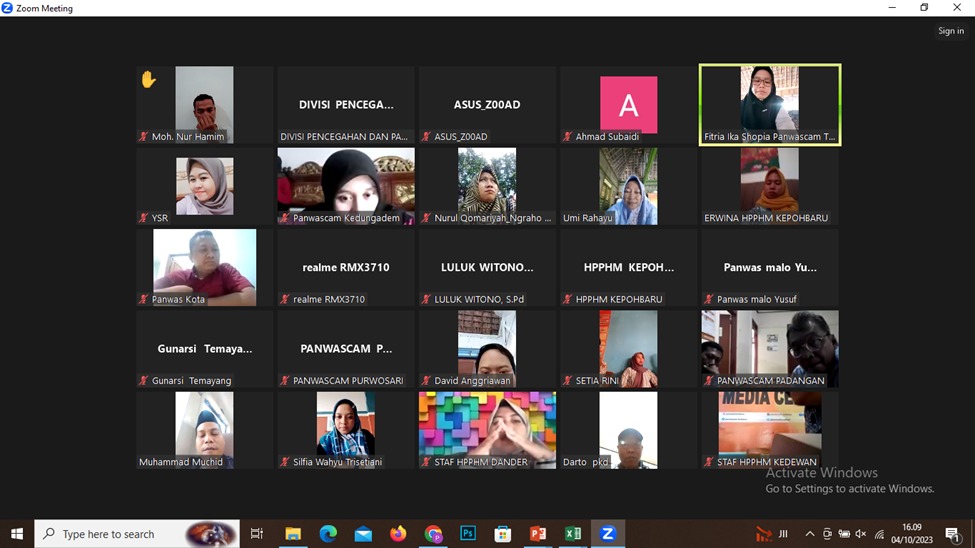This screenshot has width=975, height=548.
Task: Click the raised hand icon on Moh. Nur Hamim
Action: (x=148, y=80)
